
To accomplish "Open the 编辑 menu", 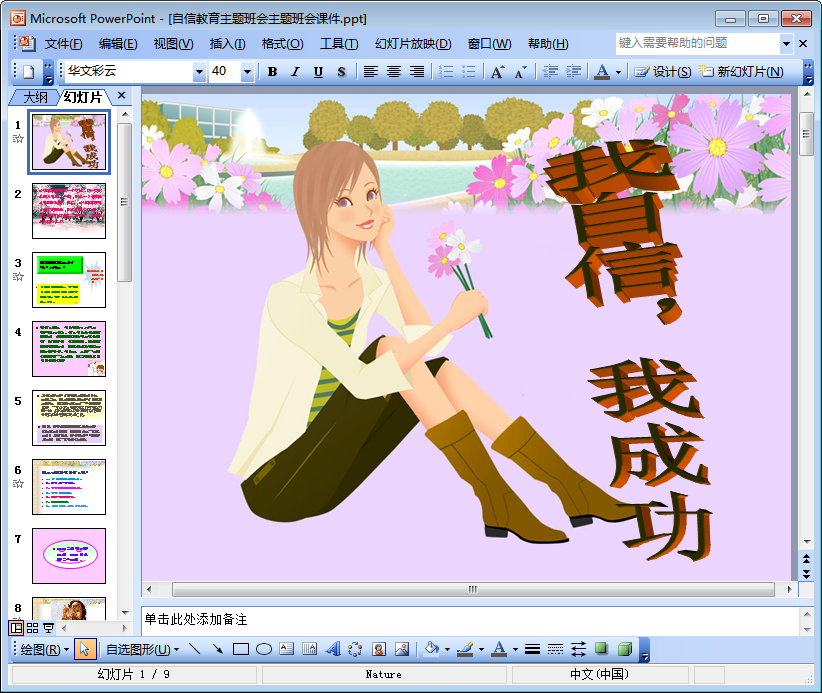I will coord(118,44).
